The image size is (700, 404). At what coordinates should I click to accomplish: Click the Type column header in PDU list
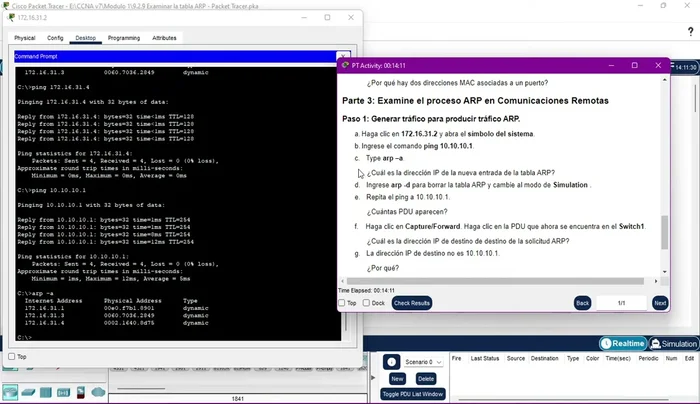(x=573, y=358)
